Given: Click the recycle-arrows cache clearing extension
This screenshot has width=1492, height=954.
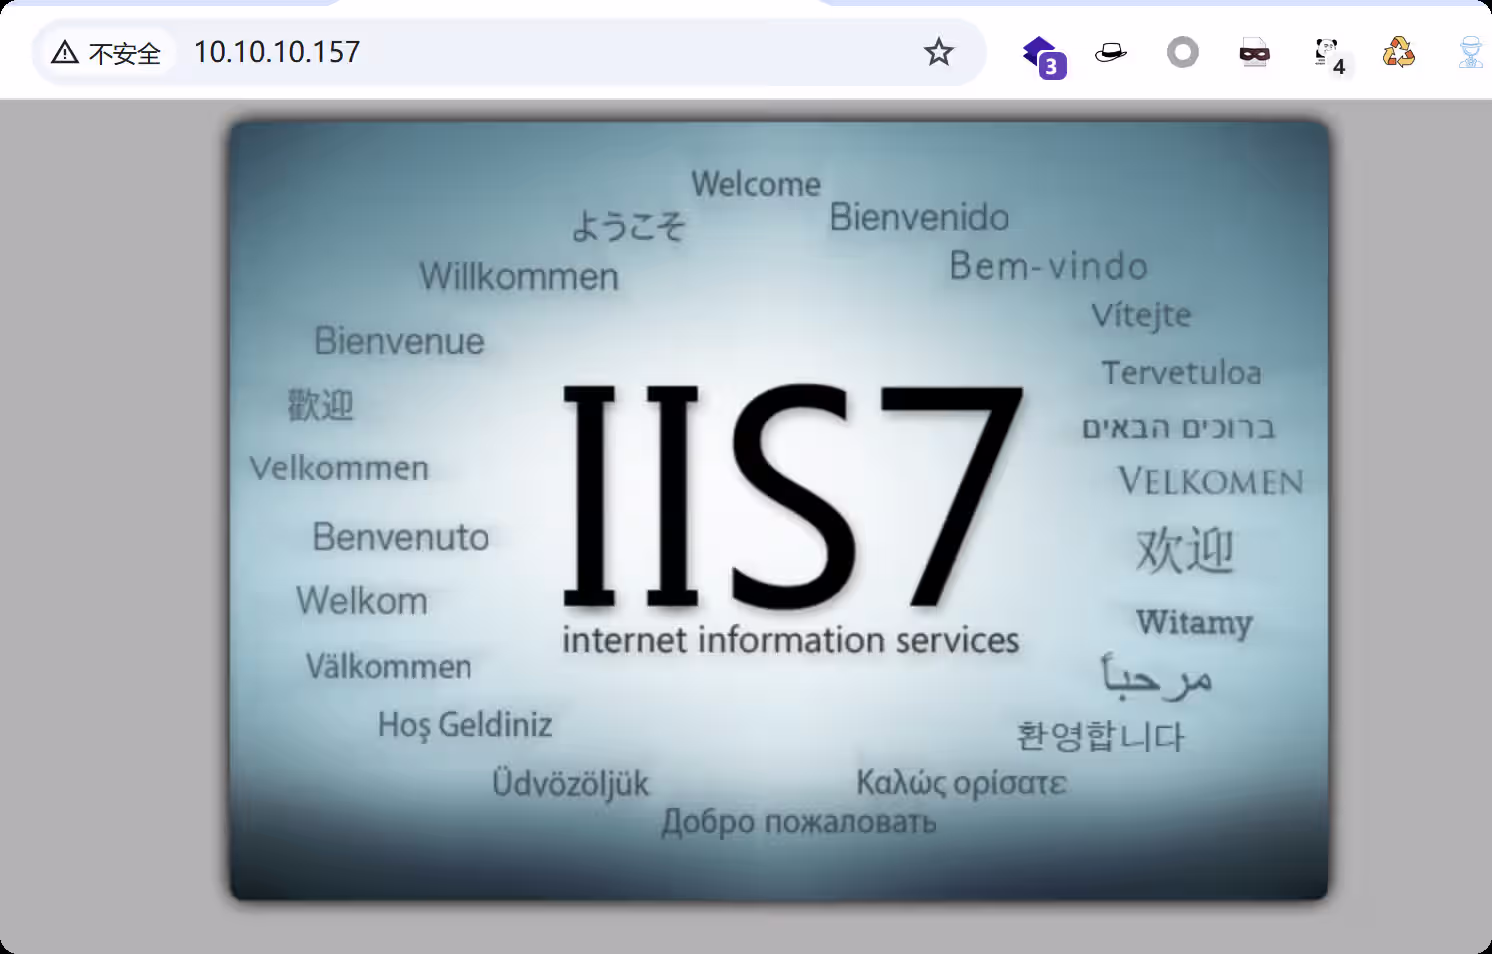Looking at the screenshot, I should pos(1399,52).
